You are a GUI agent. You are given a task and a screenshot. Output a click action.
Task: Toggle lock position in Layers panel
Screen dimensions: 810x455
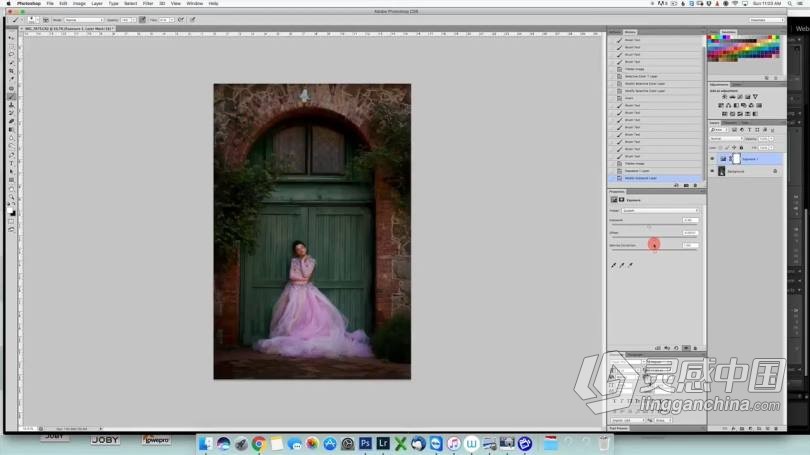(734, 148)
